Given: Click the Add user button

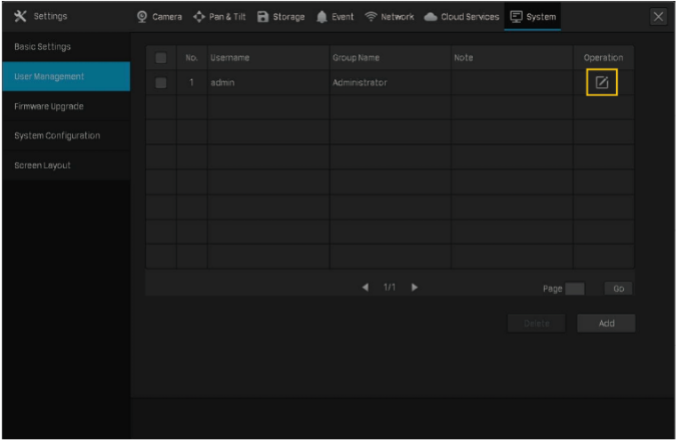Looking at the screenshot, I should click(x=606, y=323).
